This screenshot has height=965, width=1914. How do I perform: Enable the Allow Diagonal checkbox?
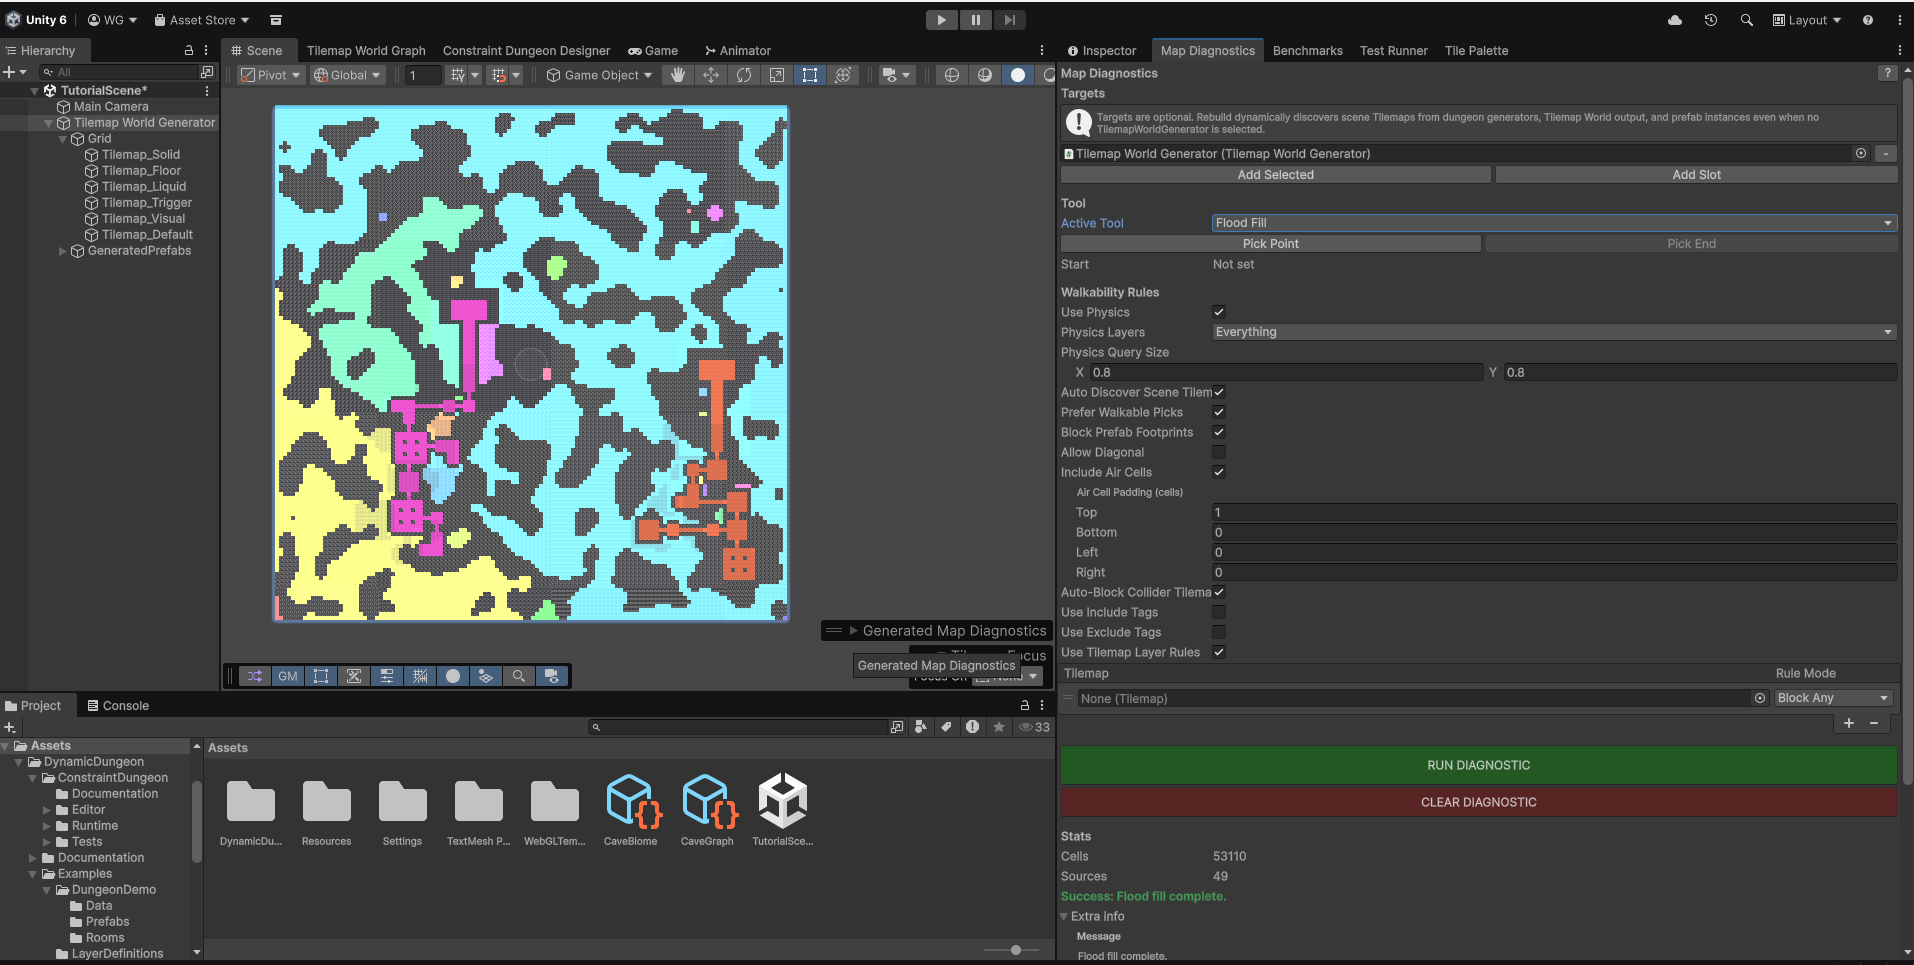click(x=1219, y=452)
